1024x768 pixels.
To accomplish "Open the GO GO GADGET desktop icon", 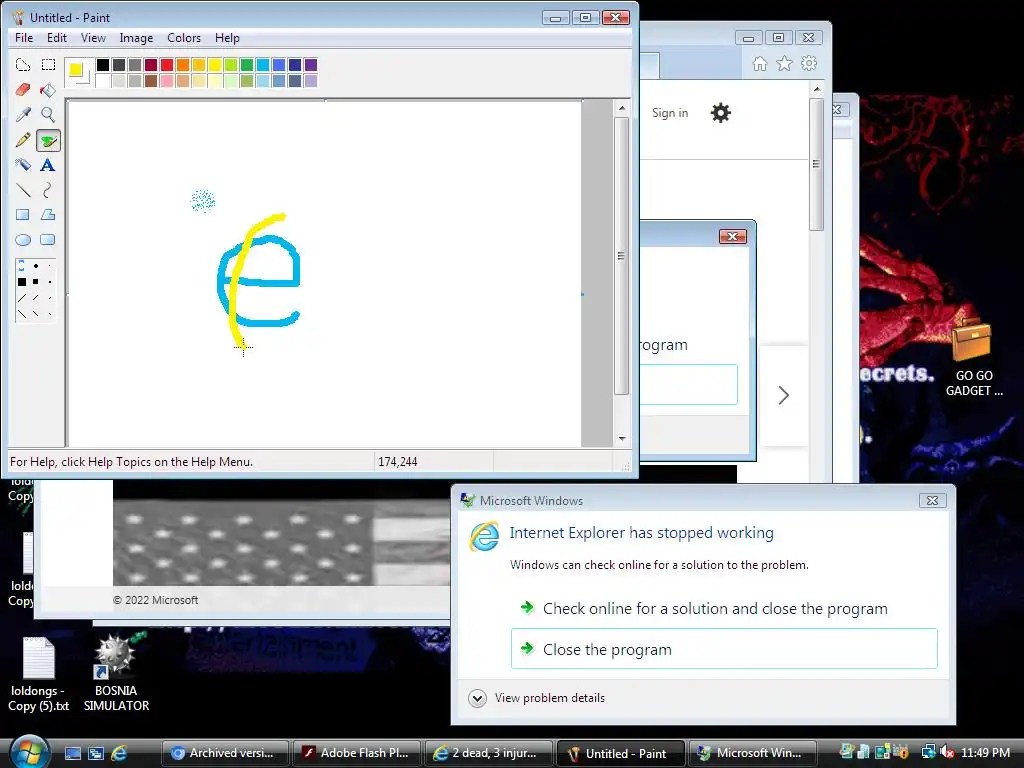I will pos(974,357).
